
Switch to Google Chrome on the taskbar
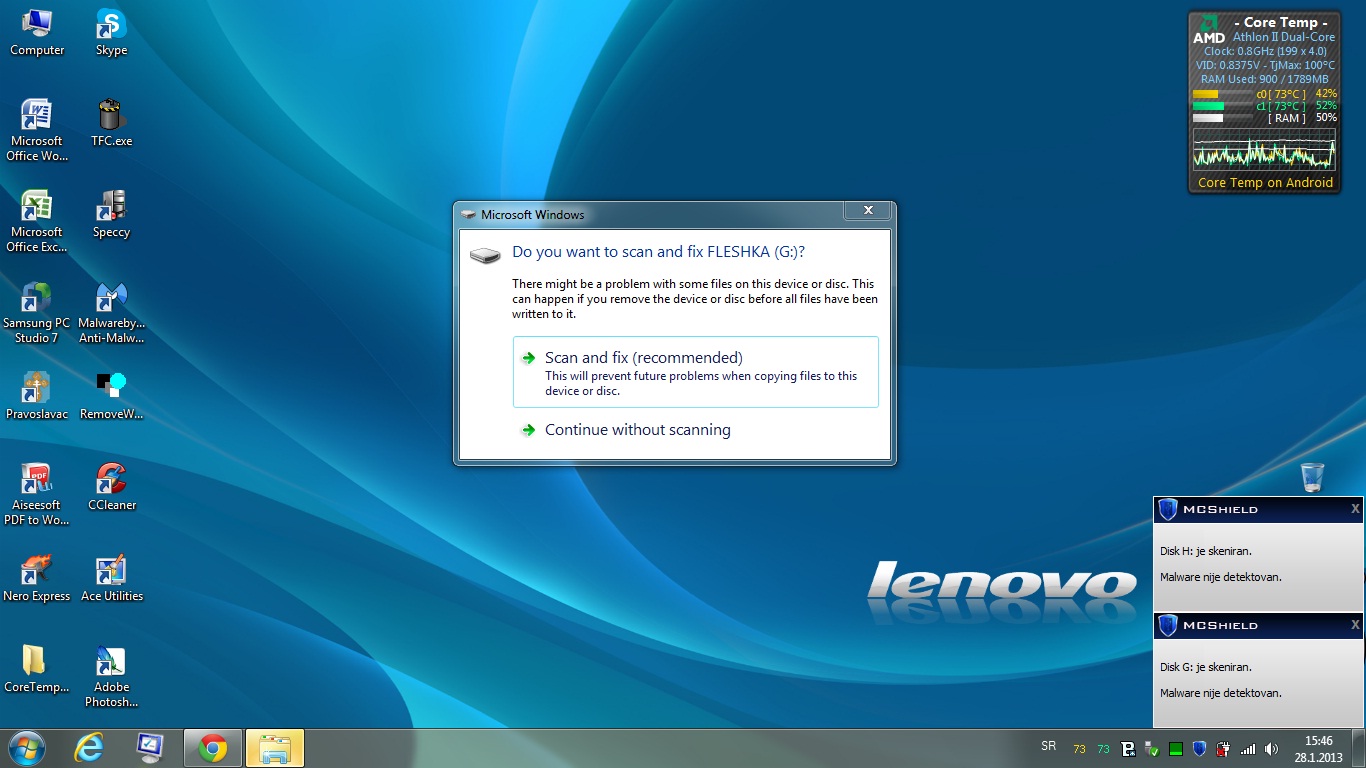pos(212,748)
